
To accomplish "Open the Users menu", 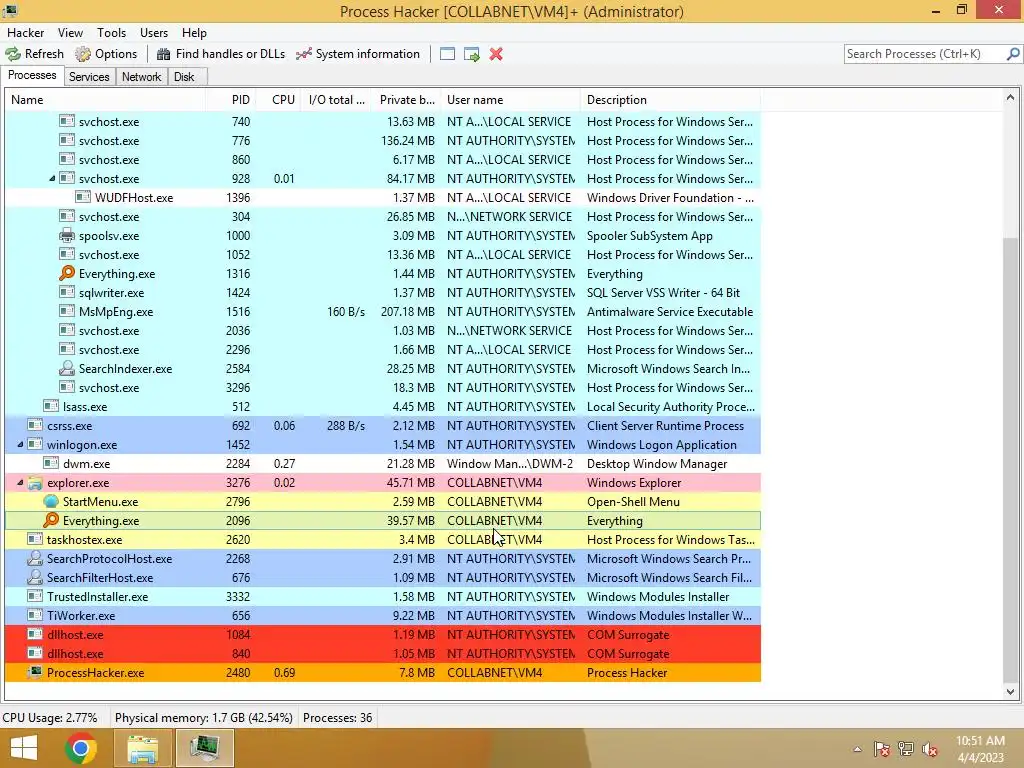I will point(153,33).
